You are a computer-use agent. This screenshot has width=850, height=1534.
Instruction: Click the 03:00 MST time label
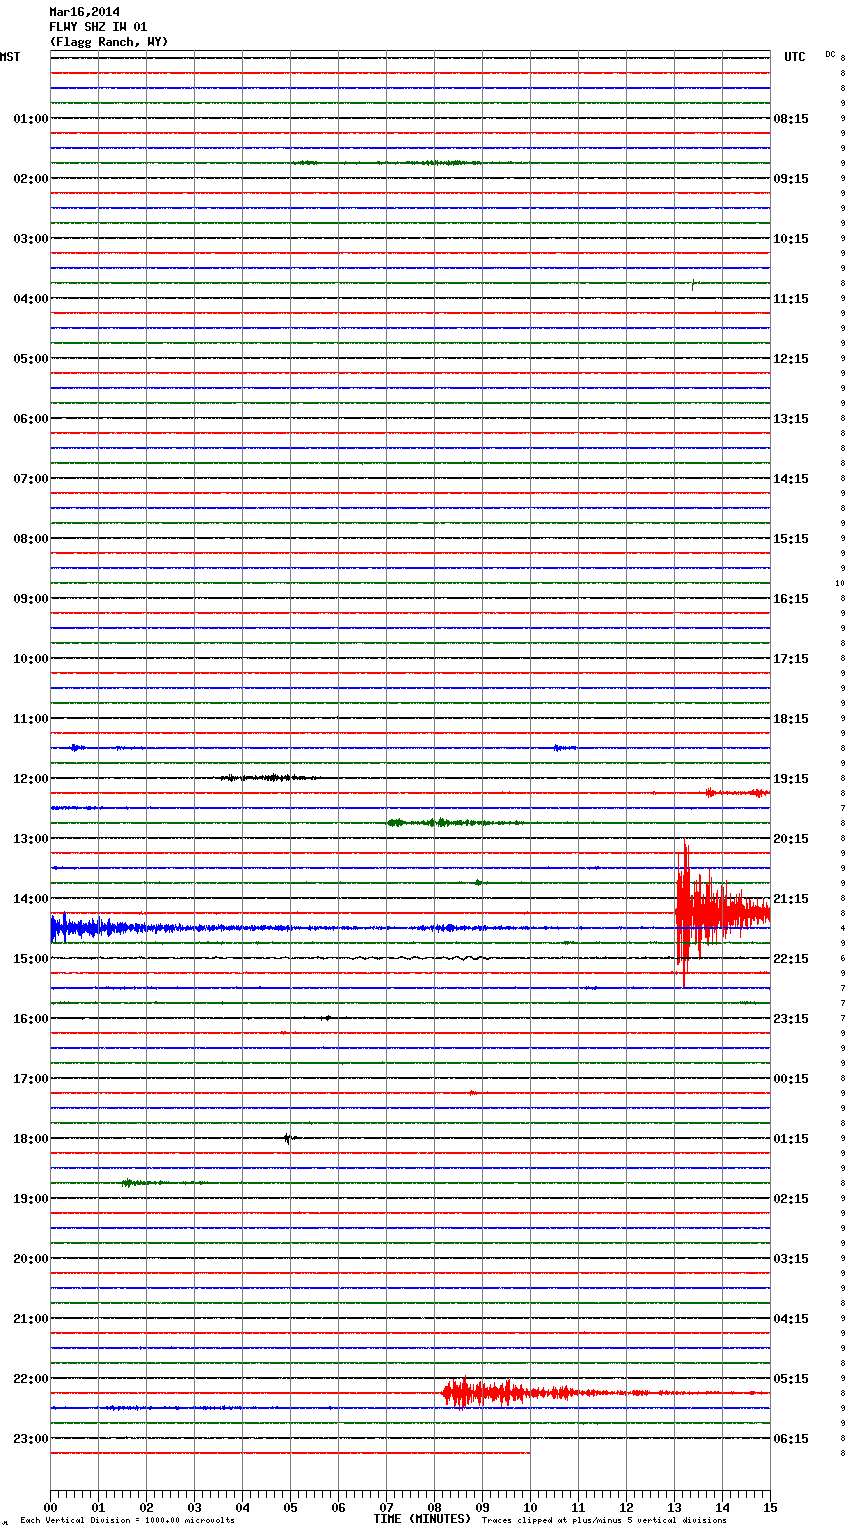tap(31, 239)
